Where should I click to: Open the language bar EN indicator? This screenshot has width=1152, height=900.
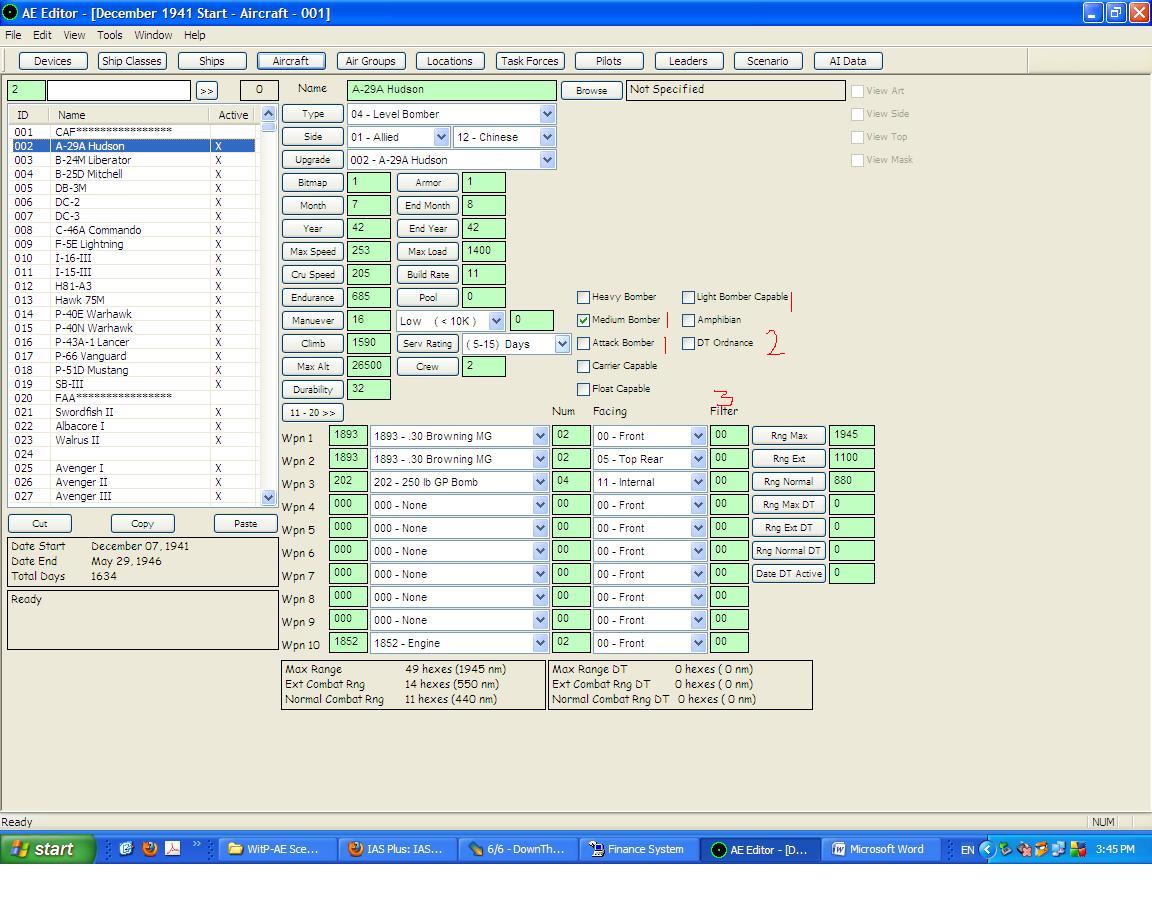(966, 849)
